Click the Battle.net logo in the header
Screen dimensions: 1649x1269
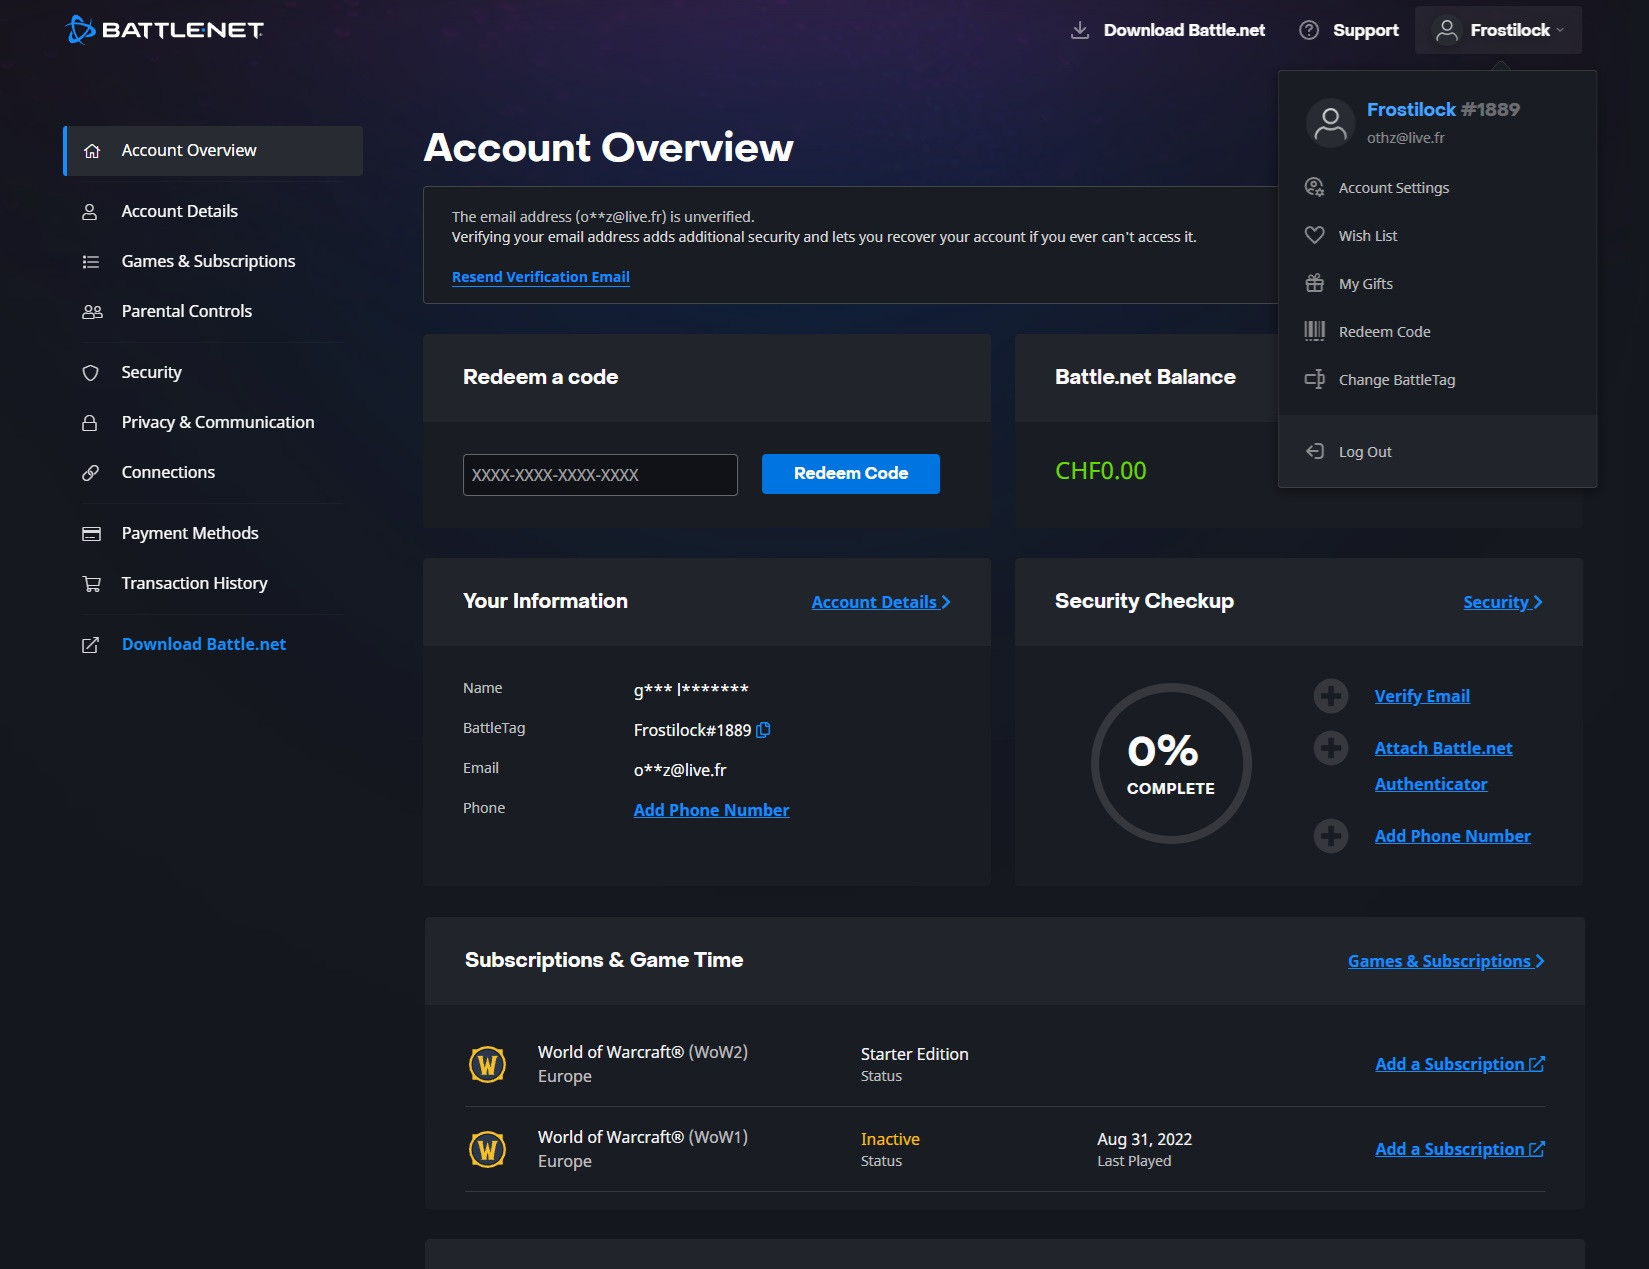coord(165,30)
